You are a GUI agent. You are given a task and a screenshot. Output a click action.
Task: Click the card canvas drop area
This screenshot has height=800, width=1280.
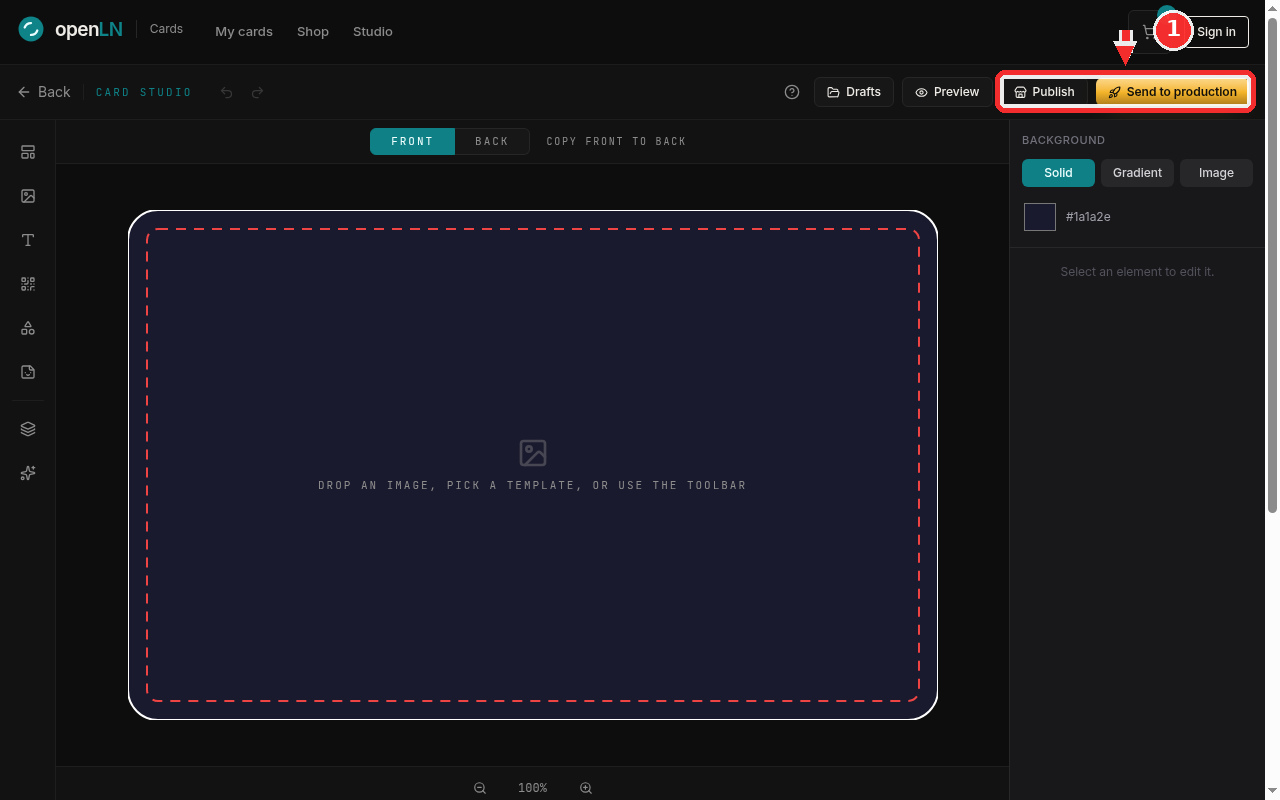(533, 465)
